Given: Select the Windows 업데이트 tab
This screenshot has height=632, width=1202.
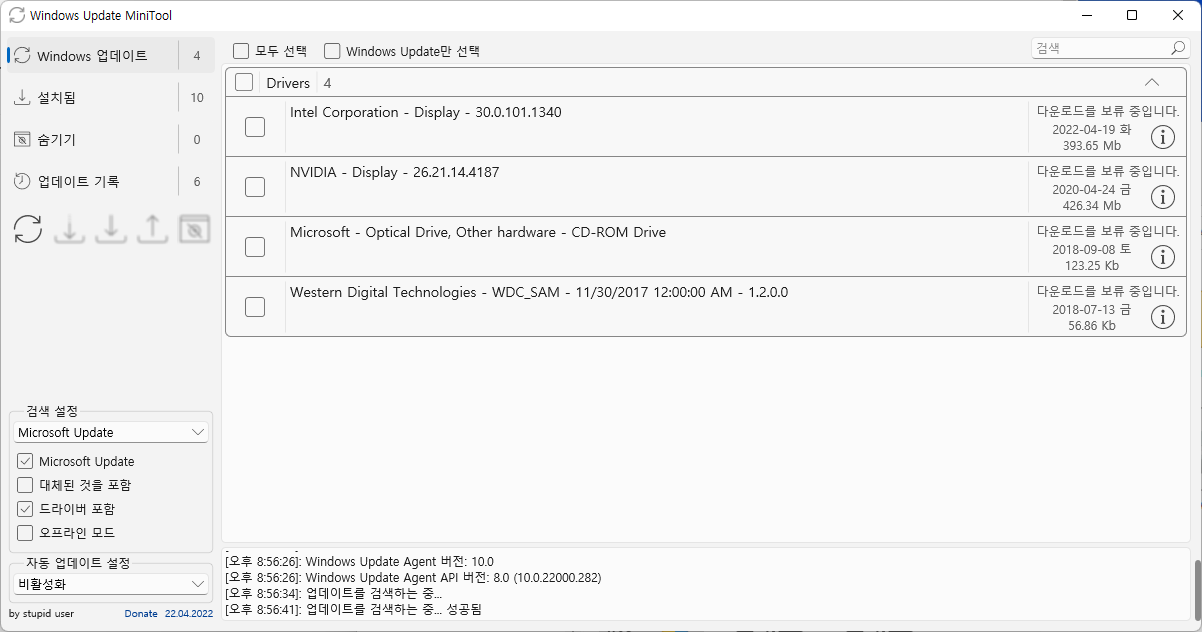Looking at the screenshot, I should 110,56.
